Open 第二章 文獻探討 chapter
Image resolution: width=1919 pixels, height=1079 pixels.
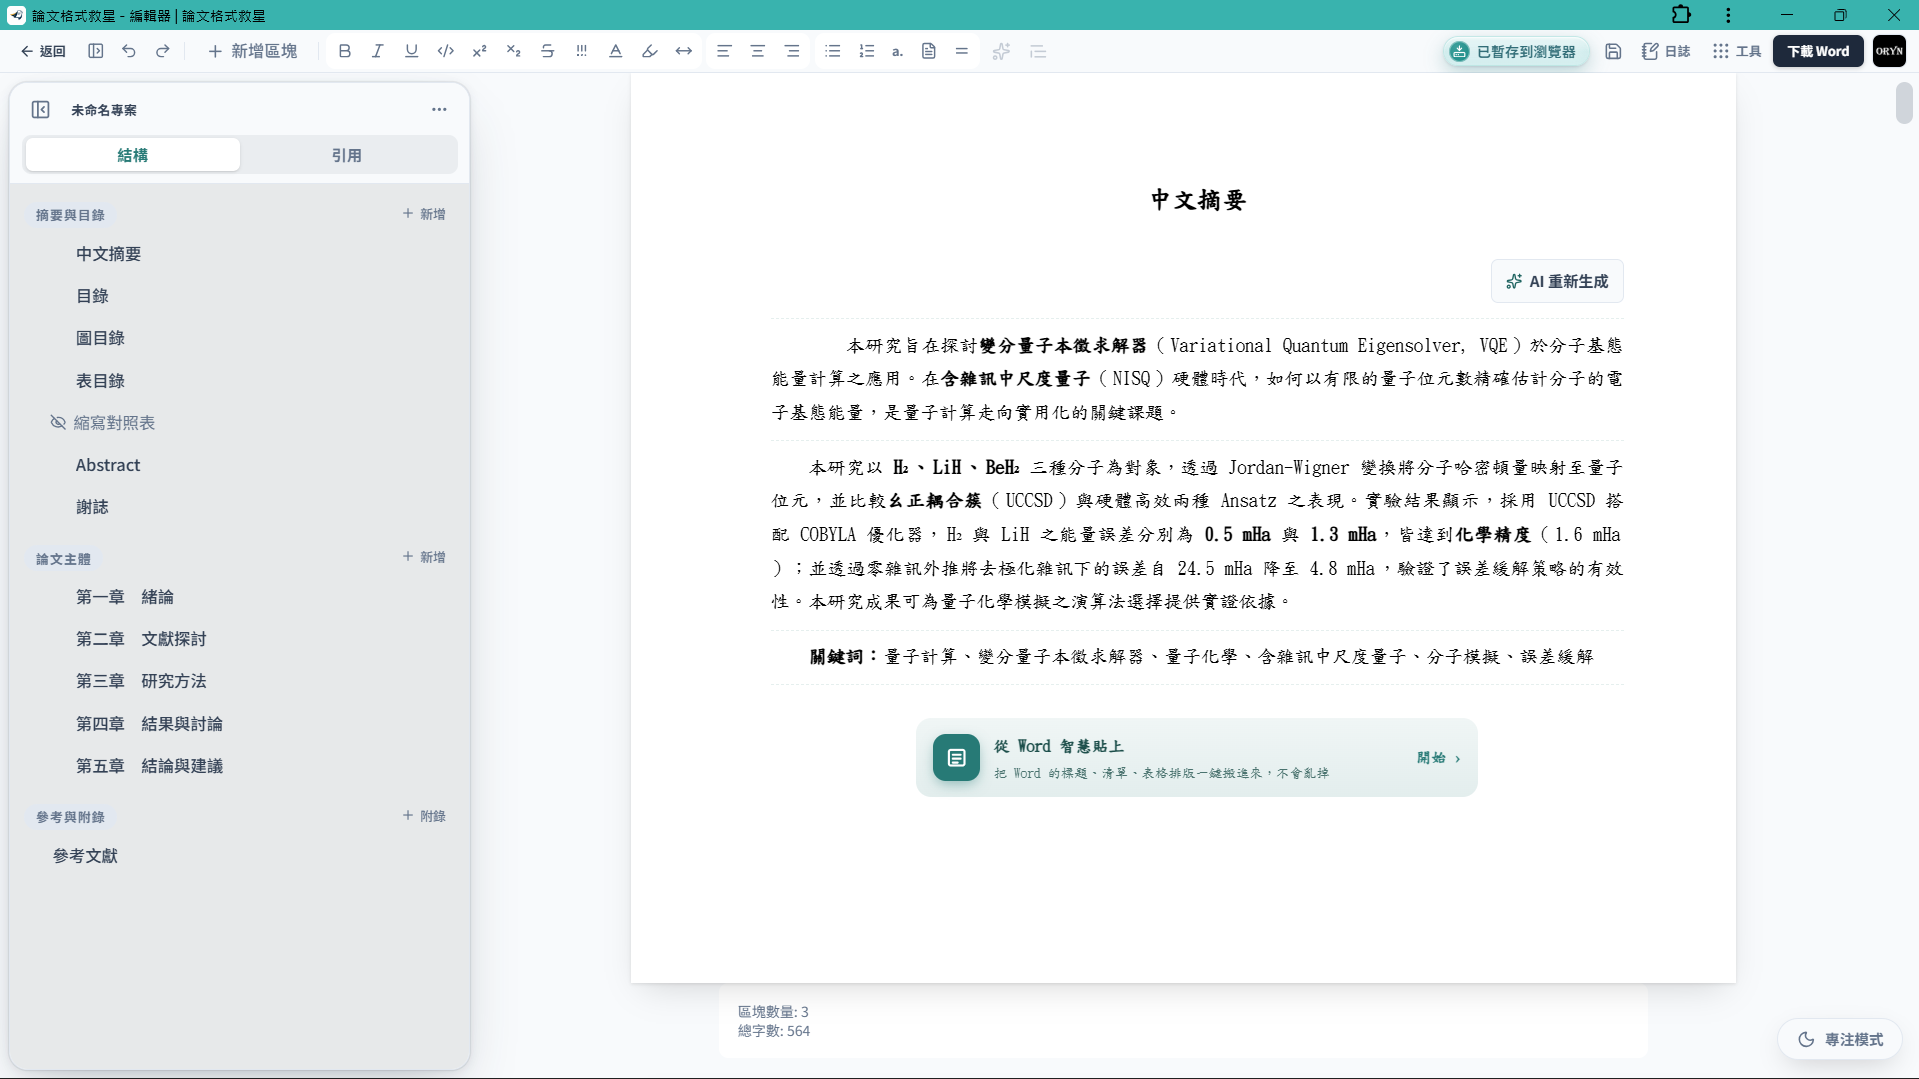click(141, 639)
